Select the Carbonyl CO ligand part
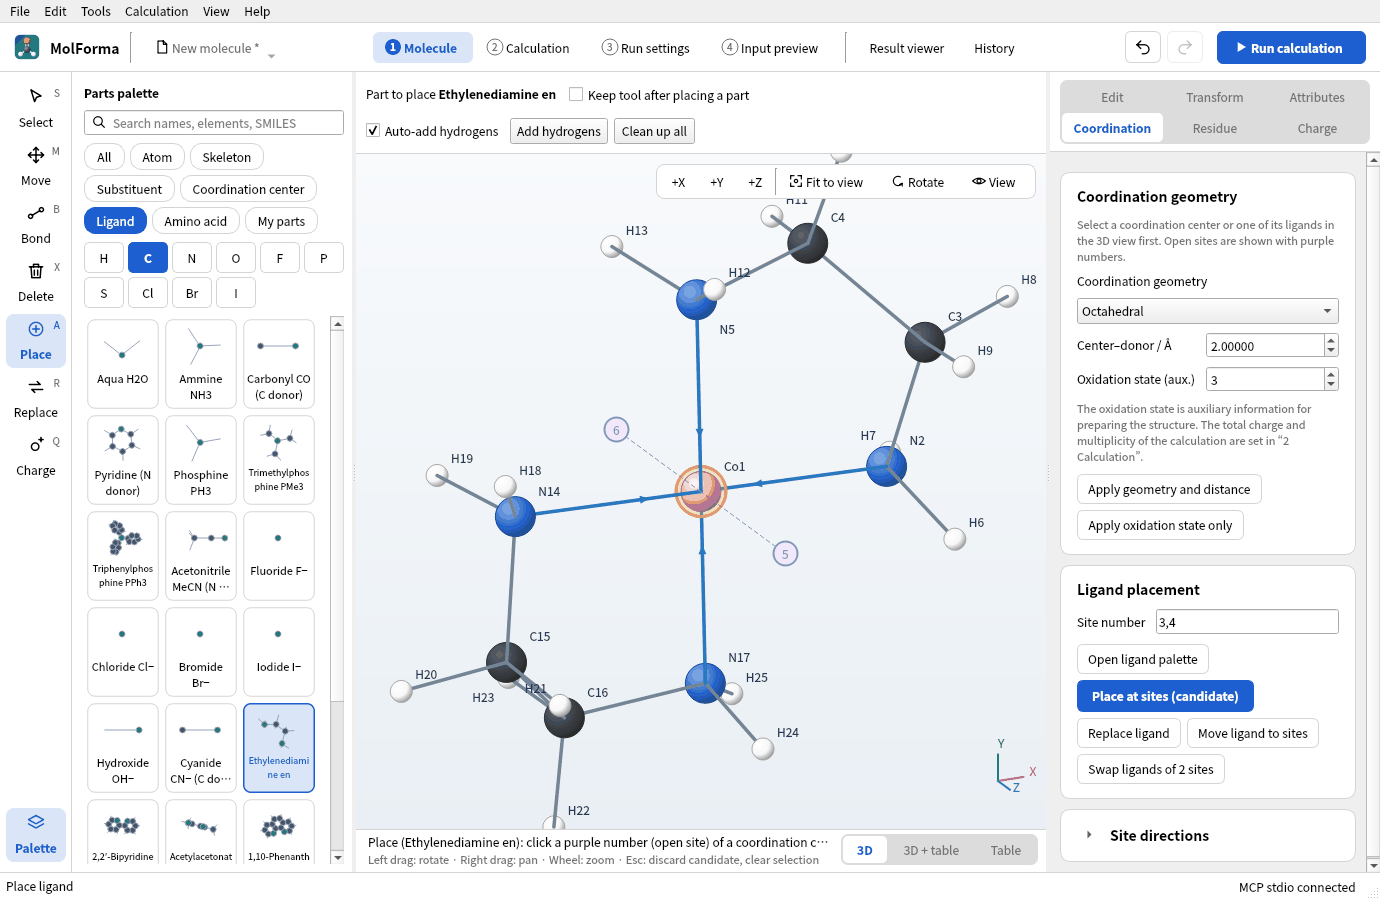 (x=279, y=364)
